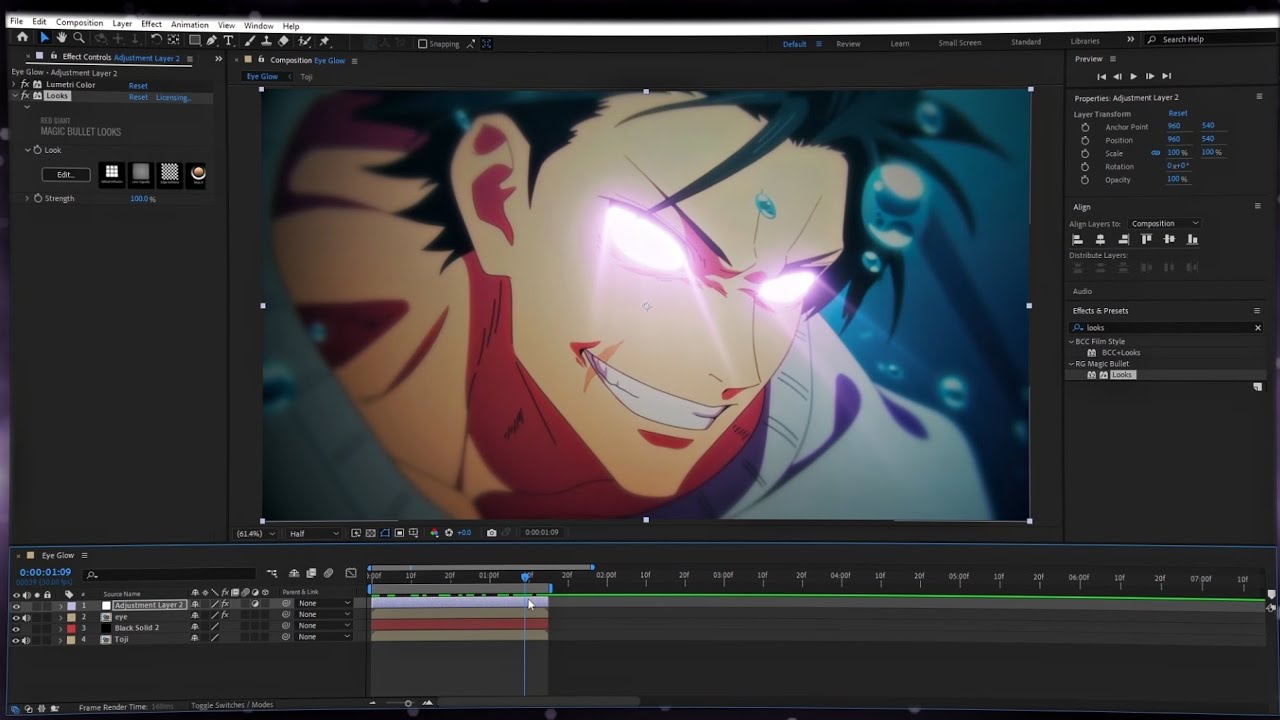The height and width of the screenshot is (720, 1280).
Task: Collapse the BCC Film Style category
Action: (x=1072, y=342)
